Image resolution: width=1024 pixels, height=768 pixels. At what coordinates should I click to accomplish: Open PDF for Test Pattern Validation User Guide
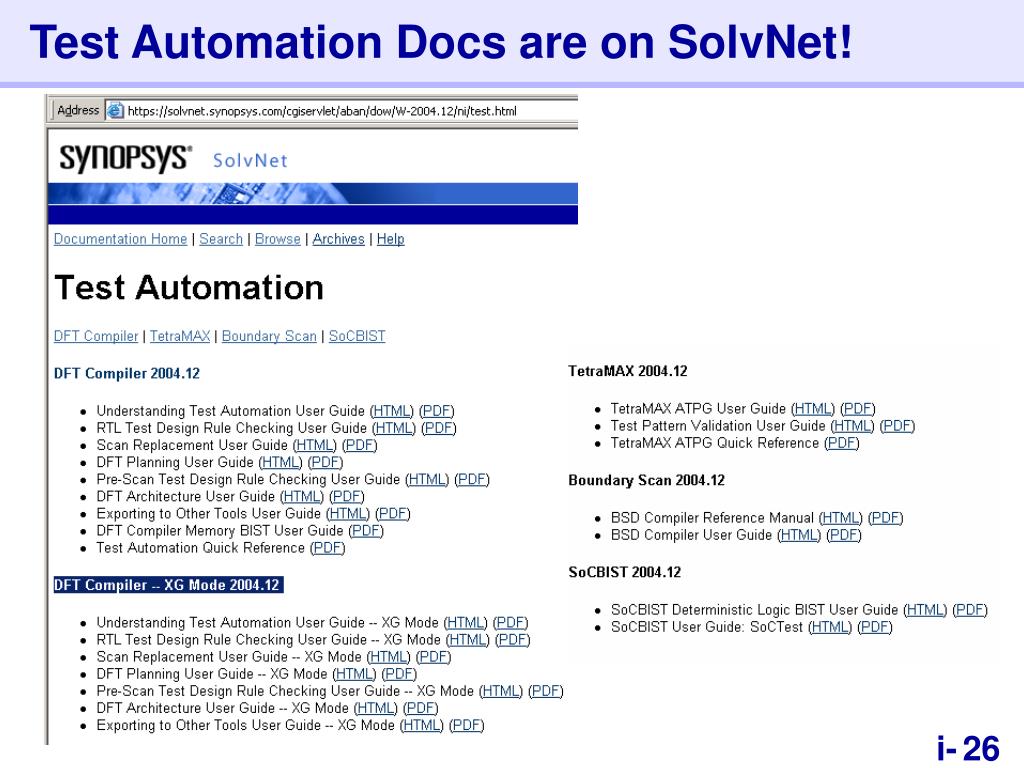[x=897, y=426]
